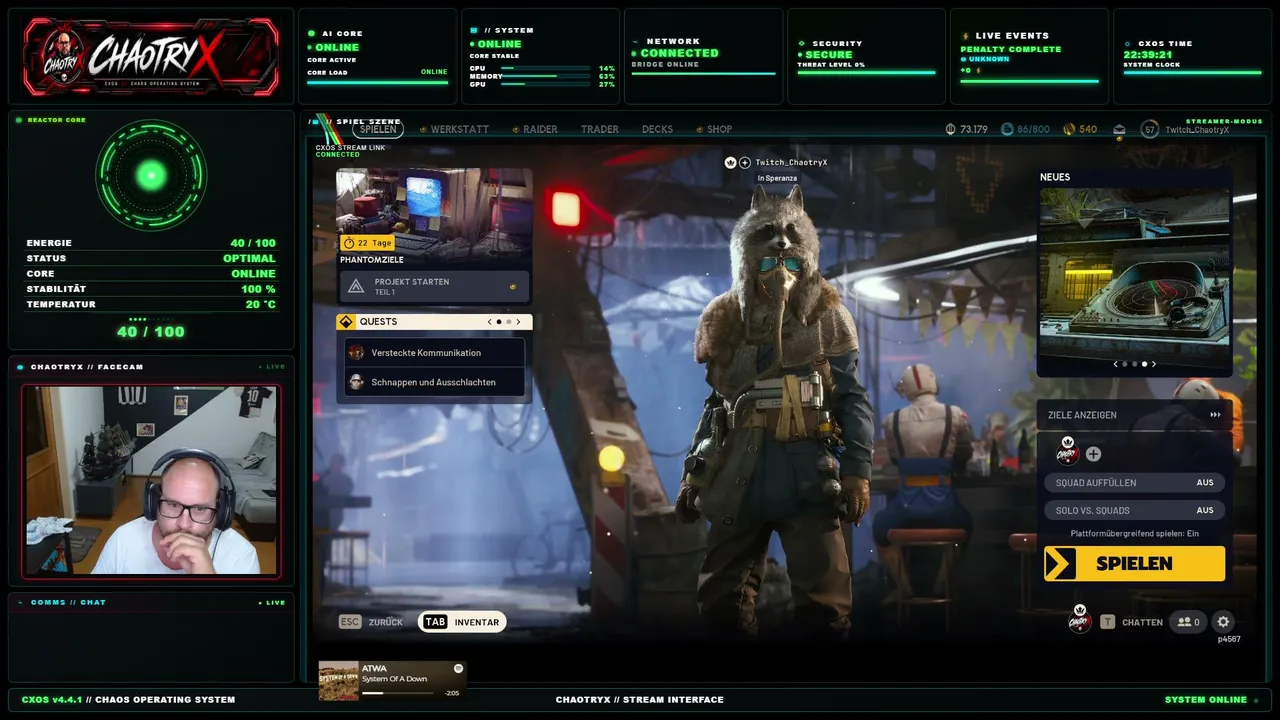
Task: Click the triangle icon on Projekt Starten
Action: point(356,286)
